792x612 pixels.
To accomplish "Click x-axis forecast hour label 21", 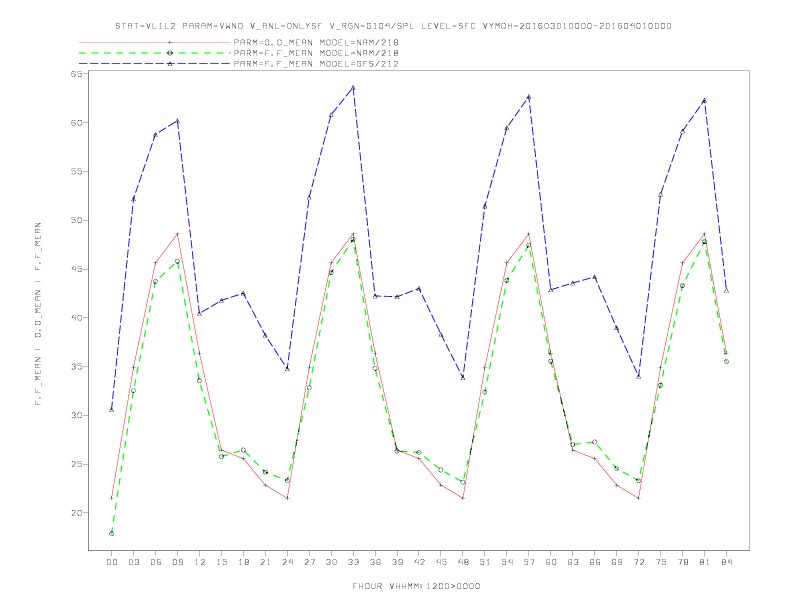I will 265,562.
